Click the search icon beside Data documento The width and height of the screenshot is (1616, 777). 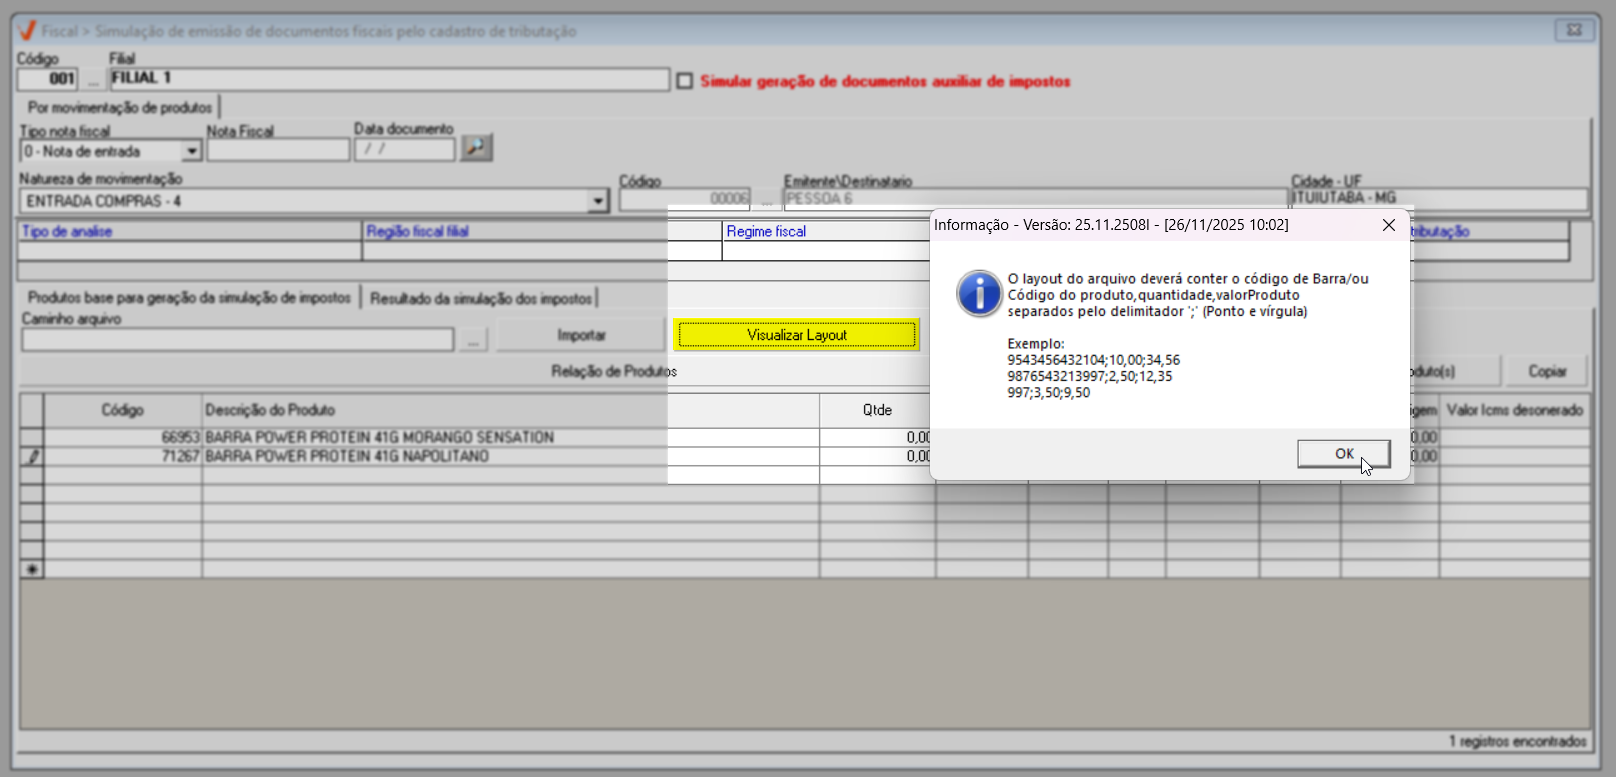click(x=476, y=148)
